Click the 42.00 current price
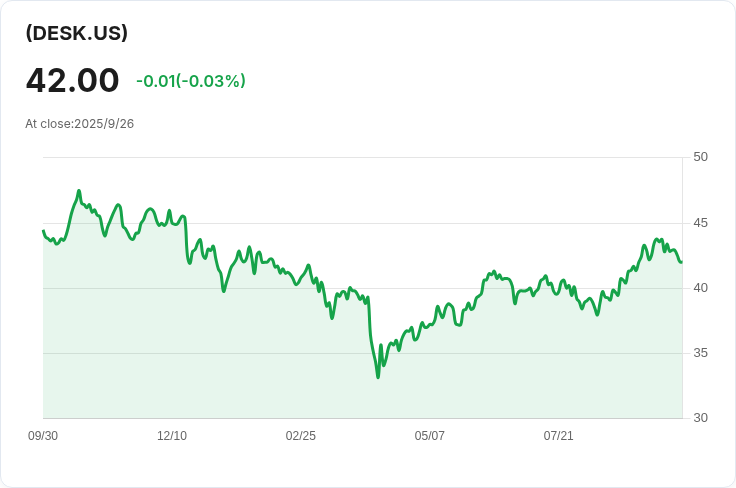Screen dimensions: 736x488 [x=72, y=80]
